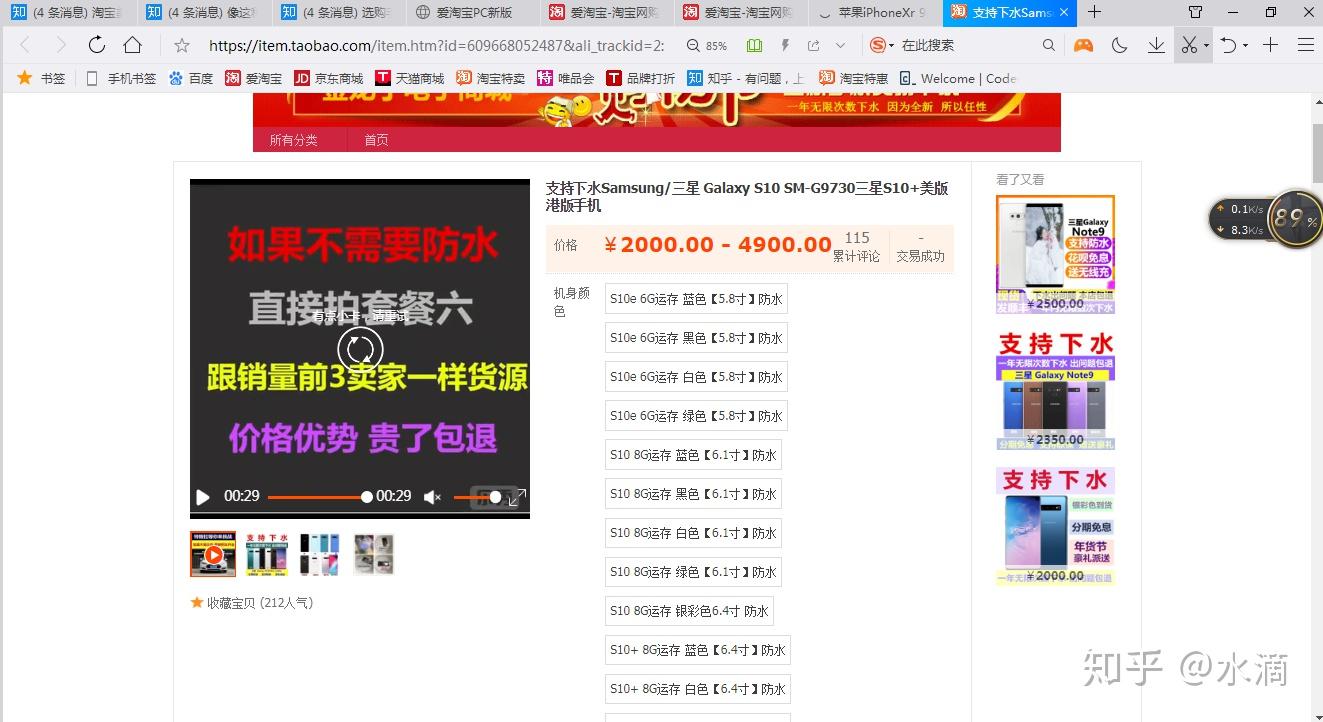This screenshot has width=1323, height=722.
Task: Select S10 8G运存 银彩色6.4寸 option
Action: (x=689, y=611)
